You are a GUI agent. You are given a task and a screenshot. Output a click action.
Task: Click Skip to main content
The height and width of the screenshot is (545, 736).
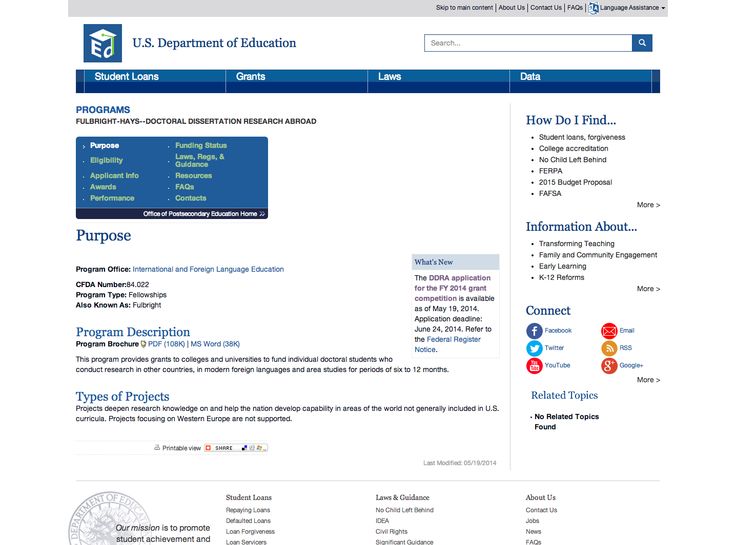coord(464,8)
